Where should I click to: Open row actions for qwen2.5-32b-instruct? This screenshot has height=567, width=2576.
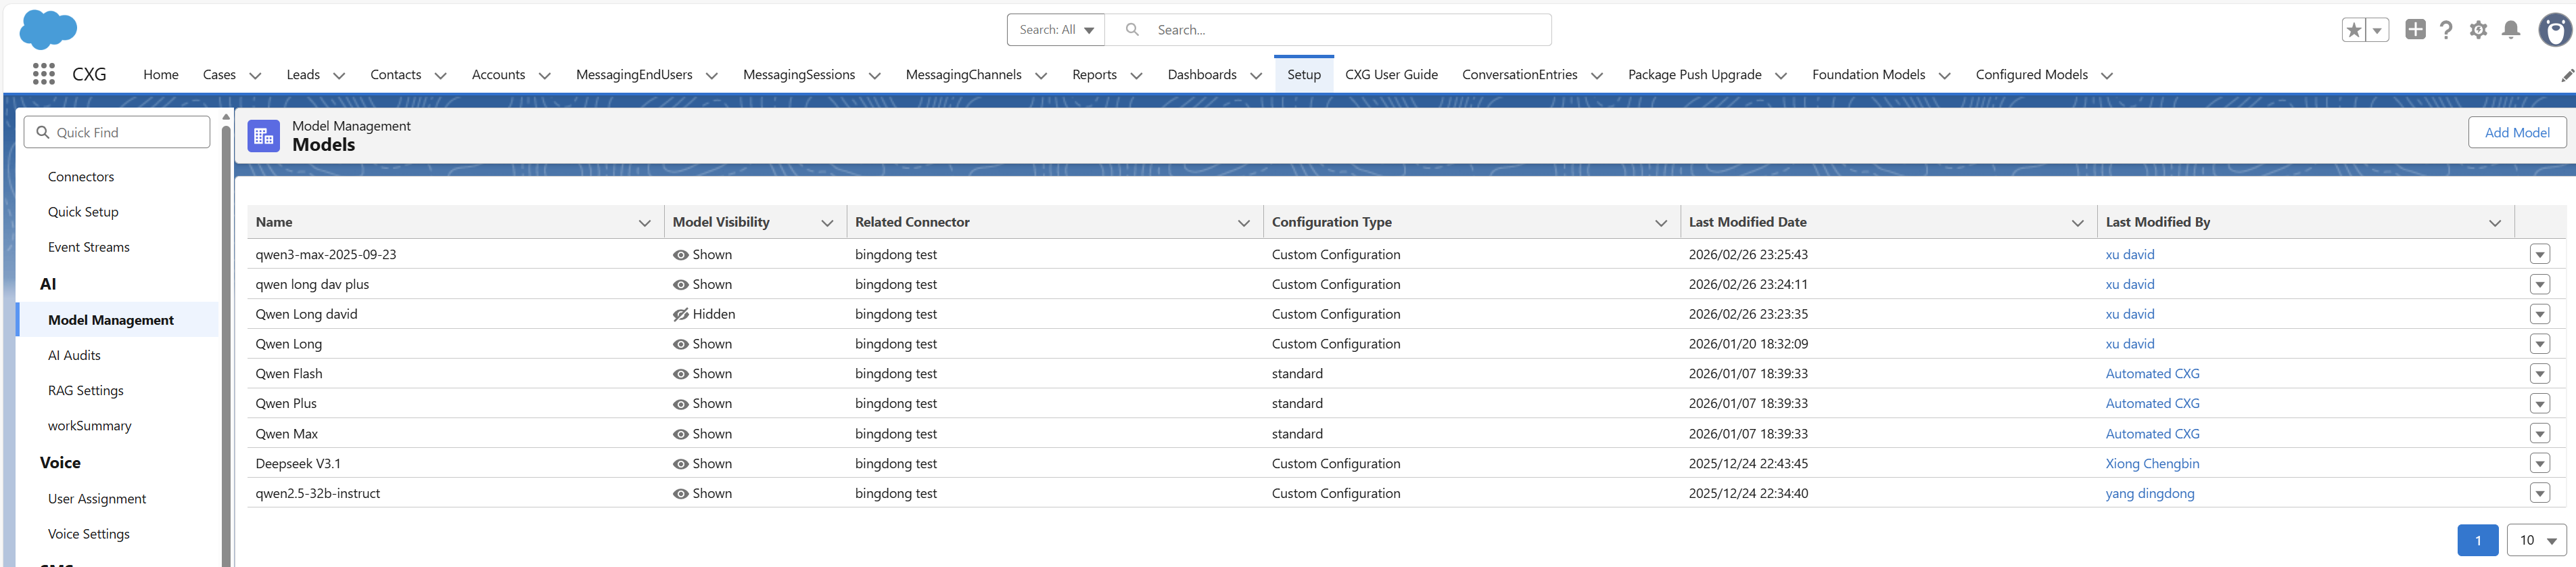(2540, 493)
